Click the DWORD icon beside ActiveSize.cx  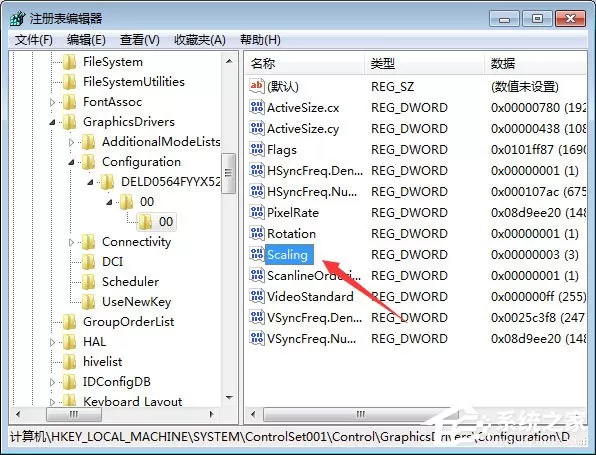(257, 108)
